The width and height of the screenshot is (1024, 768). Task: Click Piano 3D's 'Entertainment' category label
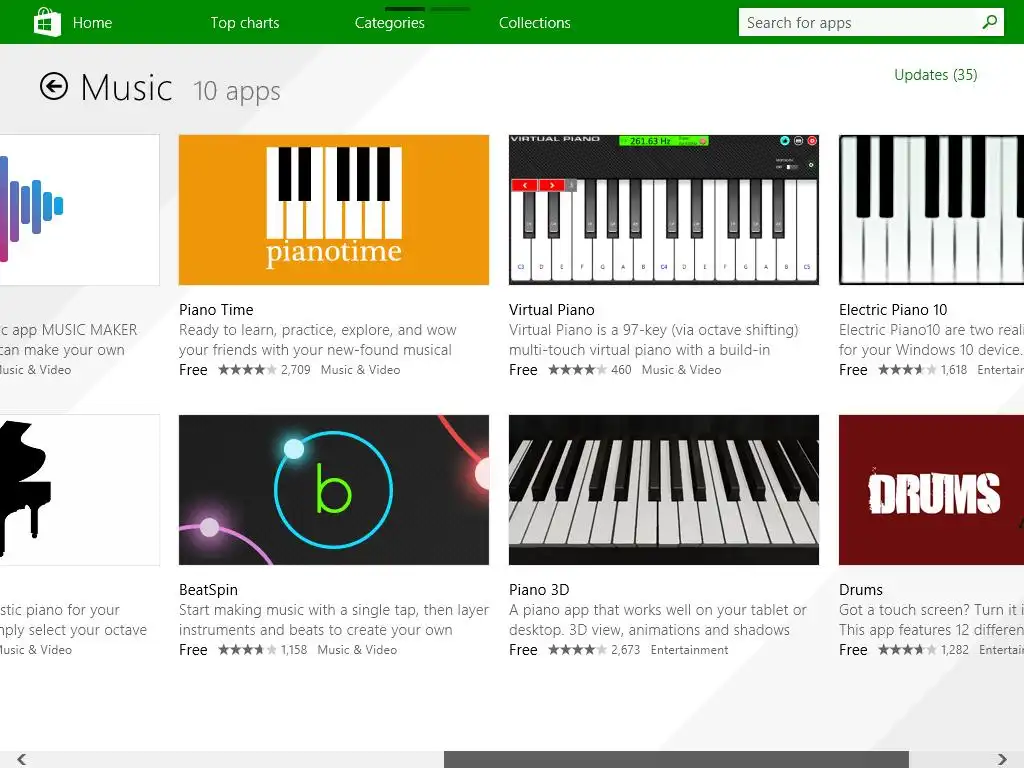coord(689,650)
